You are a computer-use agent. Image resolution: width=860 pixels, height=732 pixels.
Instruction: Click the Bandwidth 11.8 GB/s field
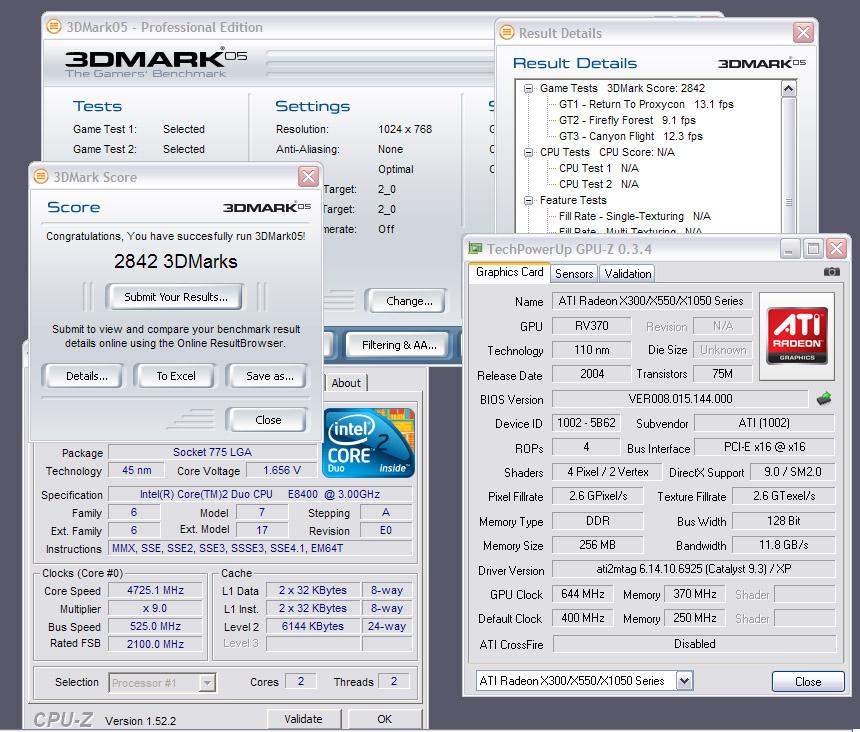coord(783,545)
